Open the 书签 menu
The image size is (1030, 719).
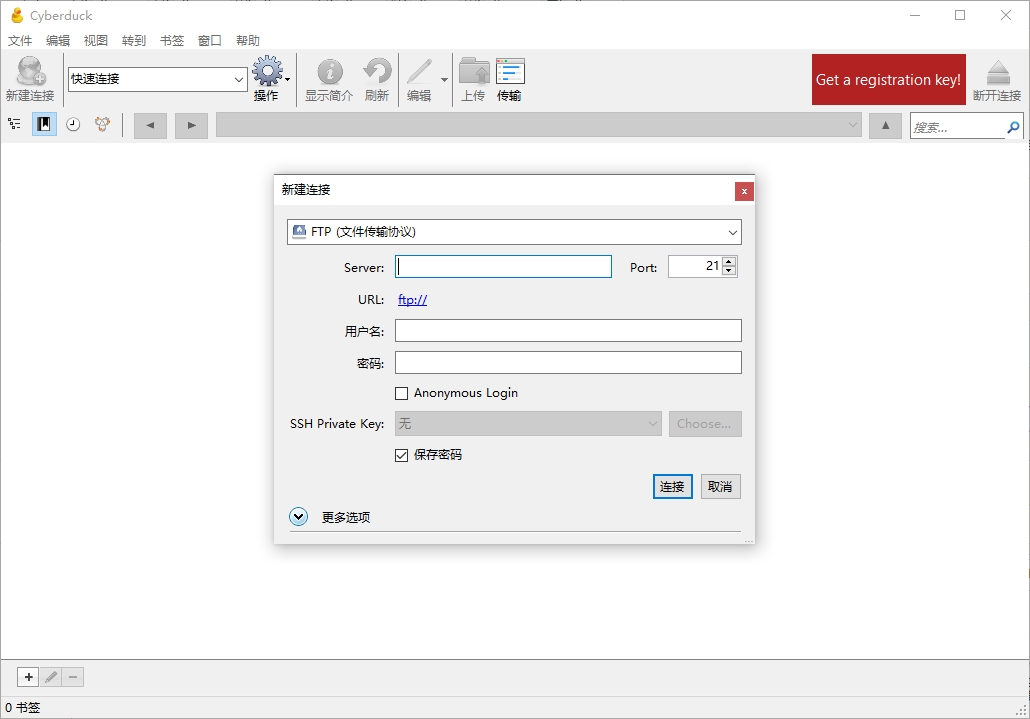tap(172, 41)
